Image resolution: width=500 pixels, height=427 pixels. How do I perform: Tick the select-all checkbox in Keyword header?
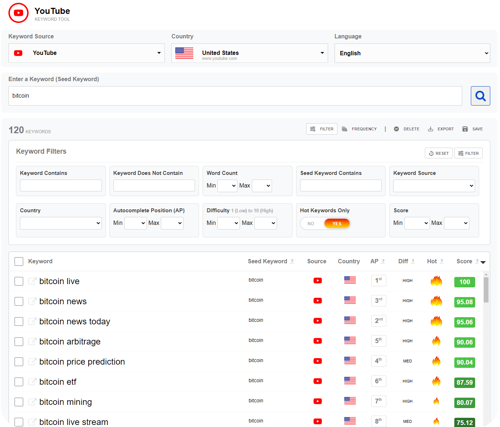[x=19, y=261]
